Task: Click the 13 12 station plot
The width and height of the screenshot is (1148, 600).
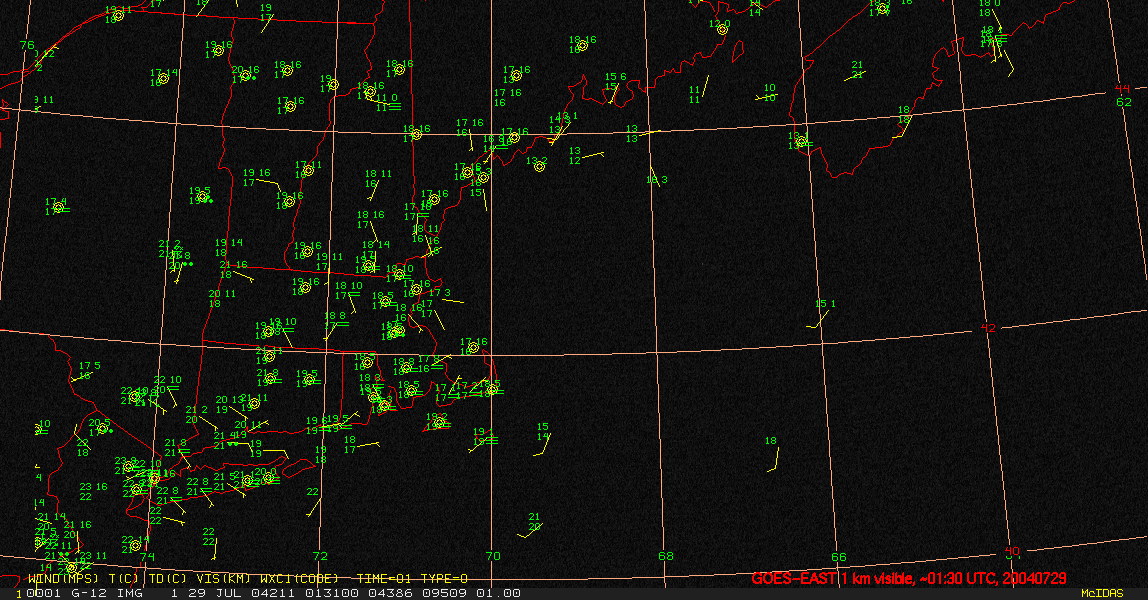Action: (586, 155)
